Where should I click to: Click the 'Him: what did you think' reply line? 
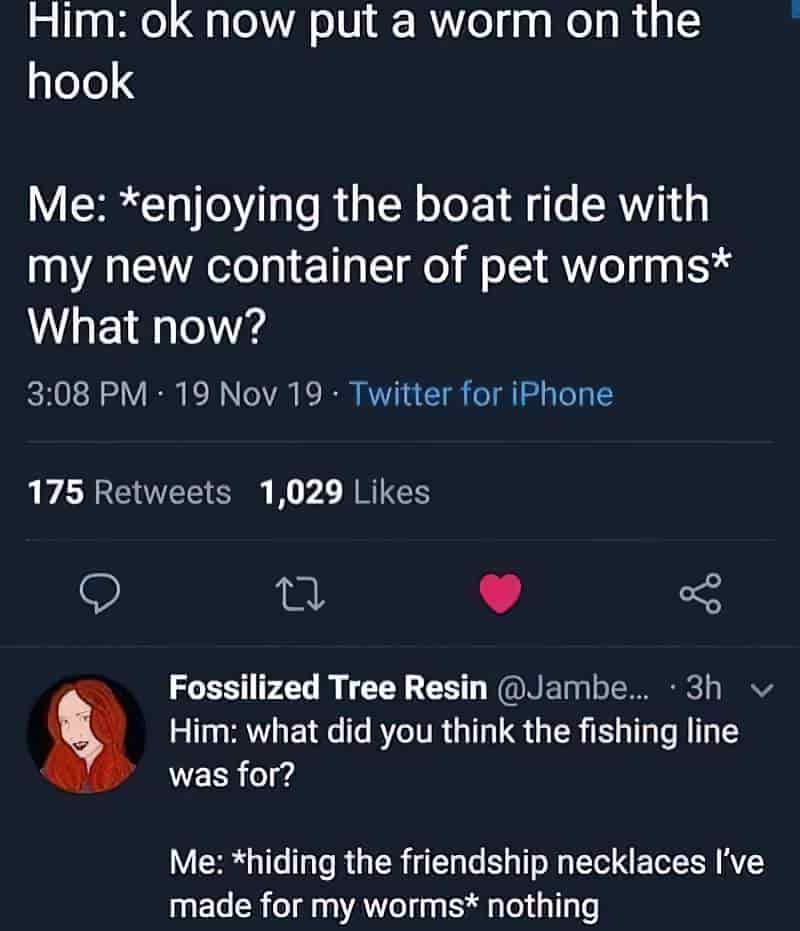[454, 732]
